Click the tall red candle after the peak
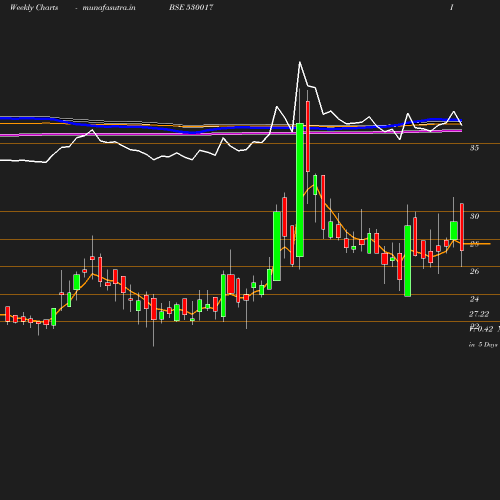Screen dimensions: 500x500 click(308, 137)
